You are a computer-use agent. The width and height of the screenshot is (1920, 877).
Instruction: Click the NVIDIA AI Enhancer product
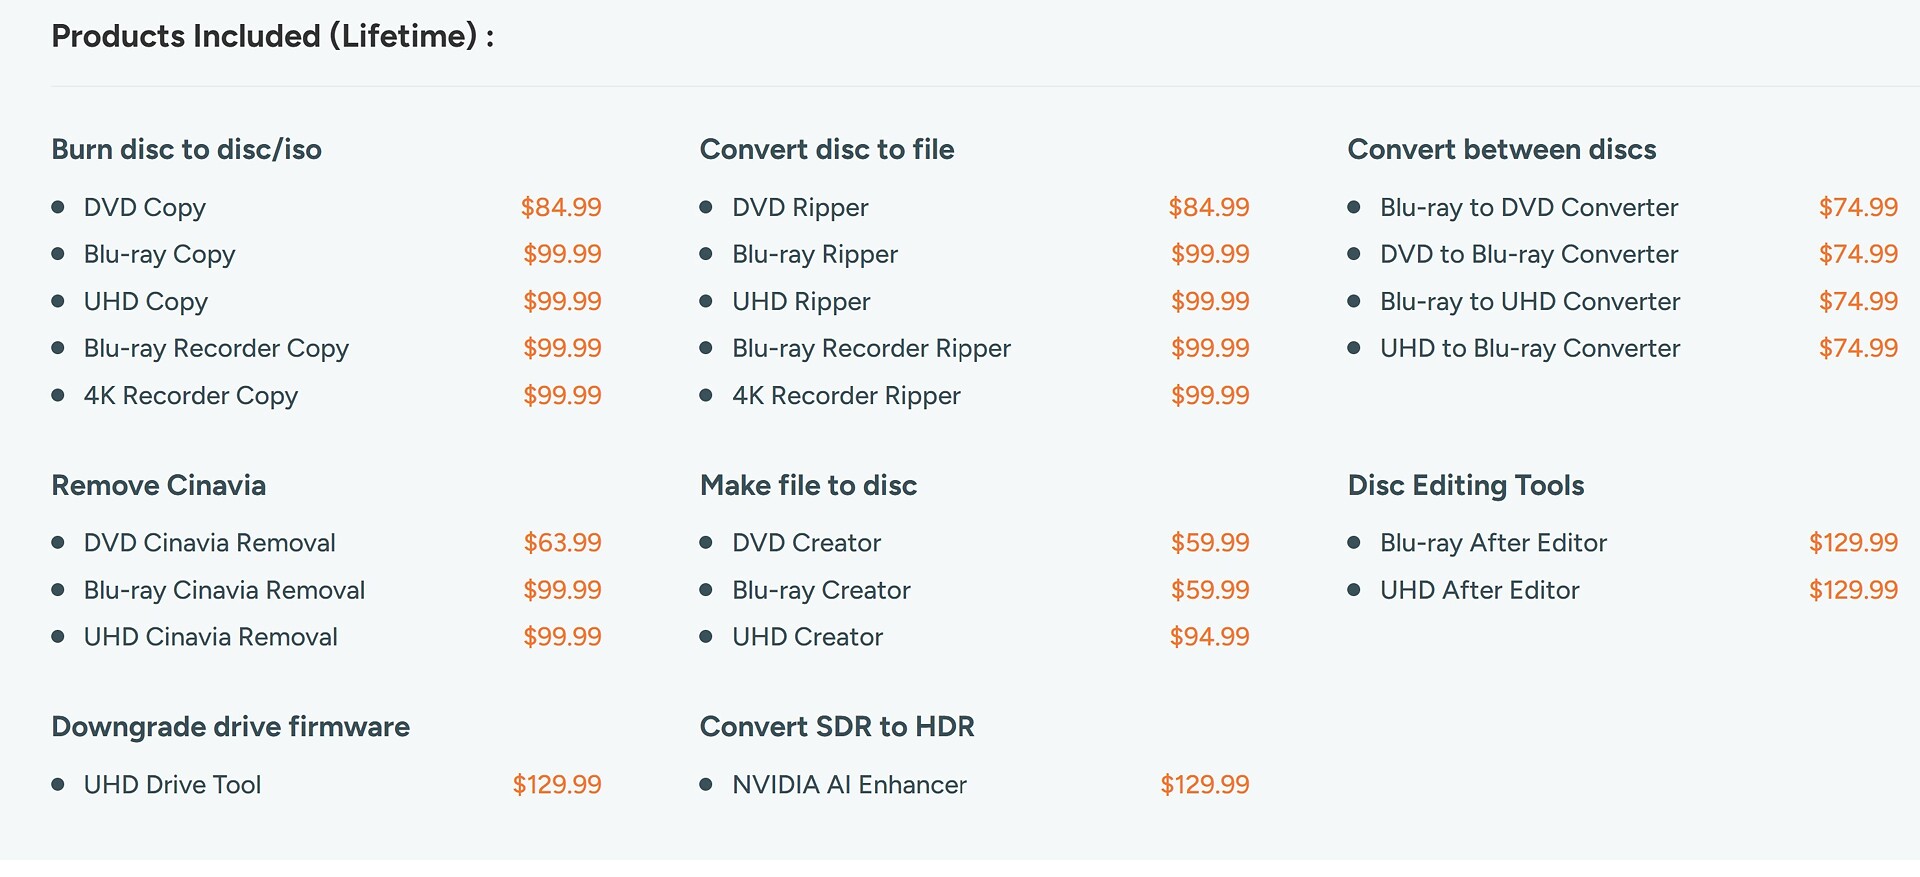click(849, 785)
